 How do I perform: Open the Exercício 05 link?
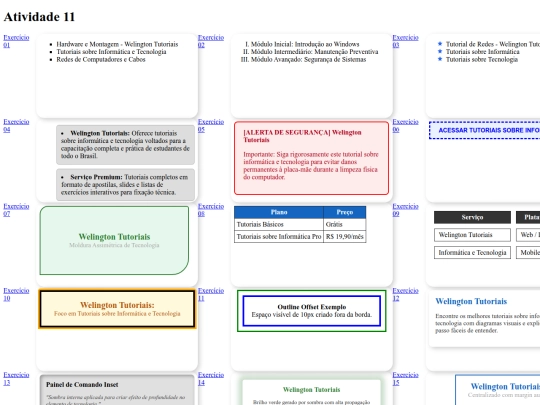pos(211,125)
